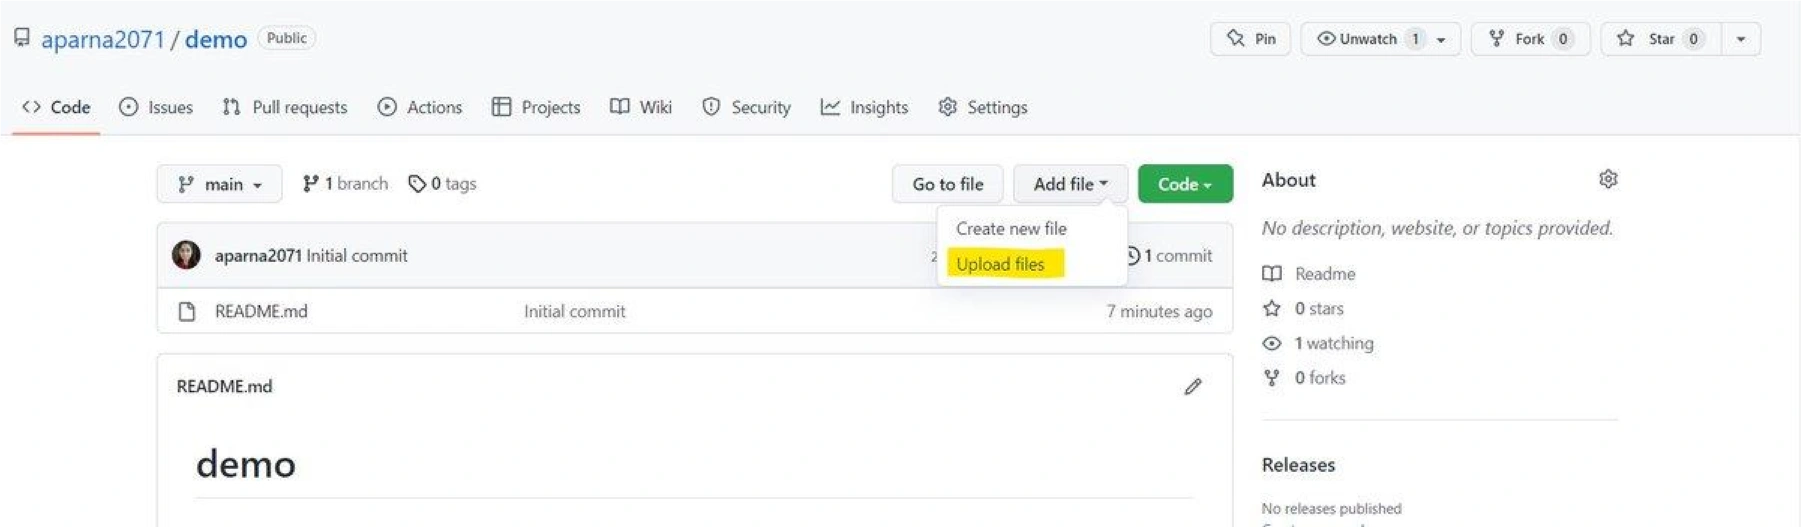Click the Readme book icon in About
Viewport: 1801px width, 527px height.
coord(1271,274)
